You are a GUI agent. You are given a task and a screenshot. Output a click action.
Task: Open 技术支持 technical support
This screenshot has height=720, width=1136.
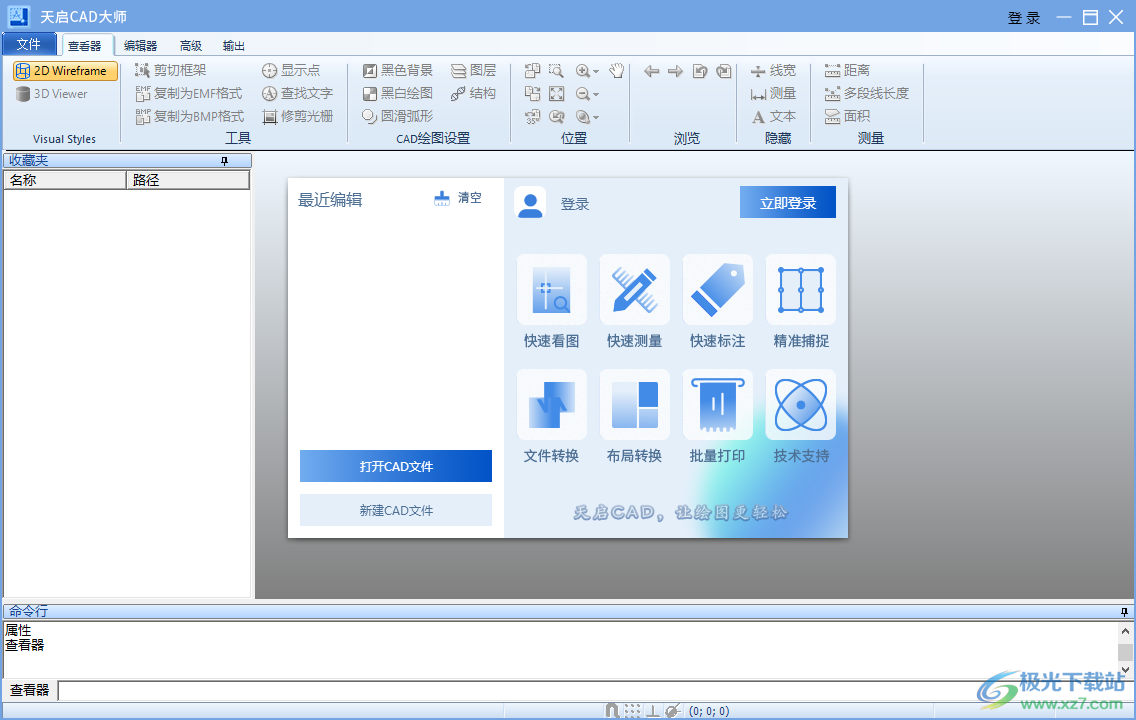point(801,417)
